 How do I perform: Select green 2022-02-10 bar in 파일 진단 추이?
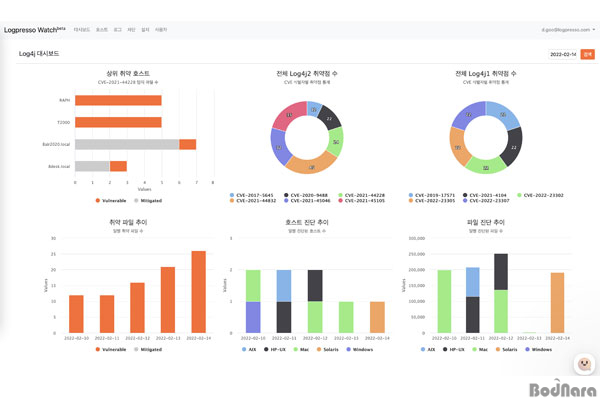pos(444,301)
